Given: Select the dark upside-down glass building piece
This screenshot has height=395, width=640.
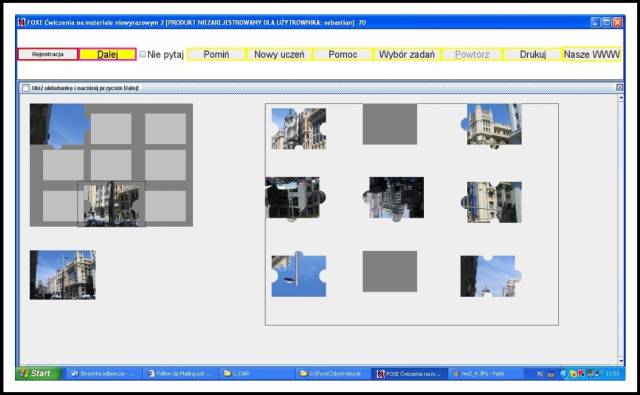Looking at the screenshot, I should point(393,198).
